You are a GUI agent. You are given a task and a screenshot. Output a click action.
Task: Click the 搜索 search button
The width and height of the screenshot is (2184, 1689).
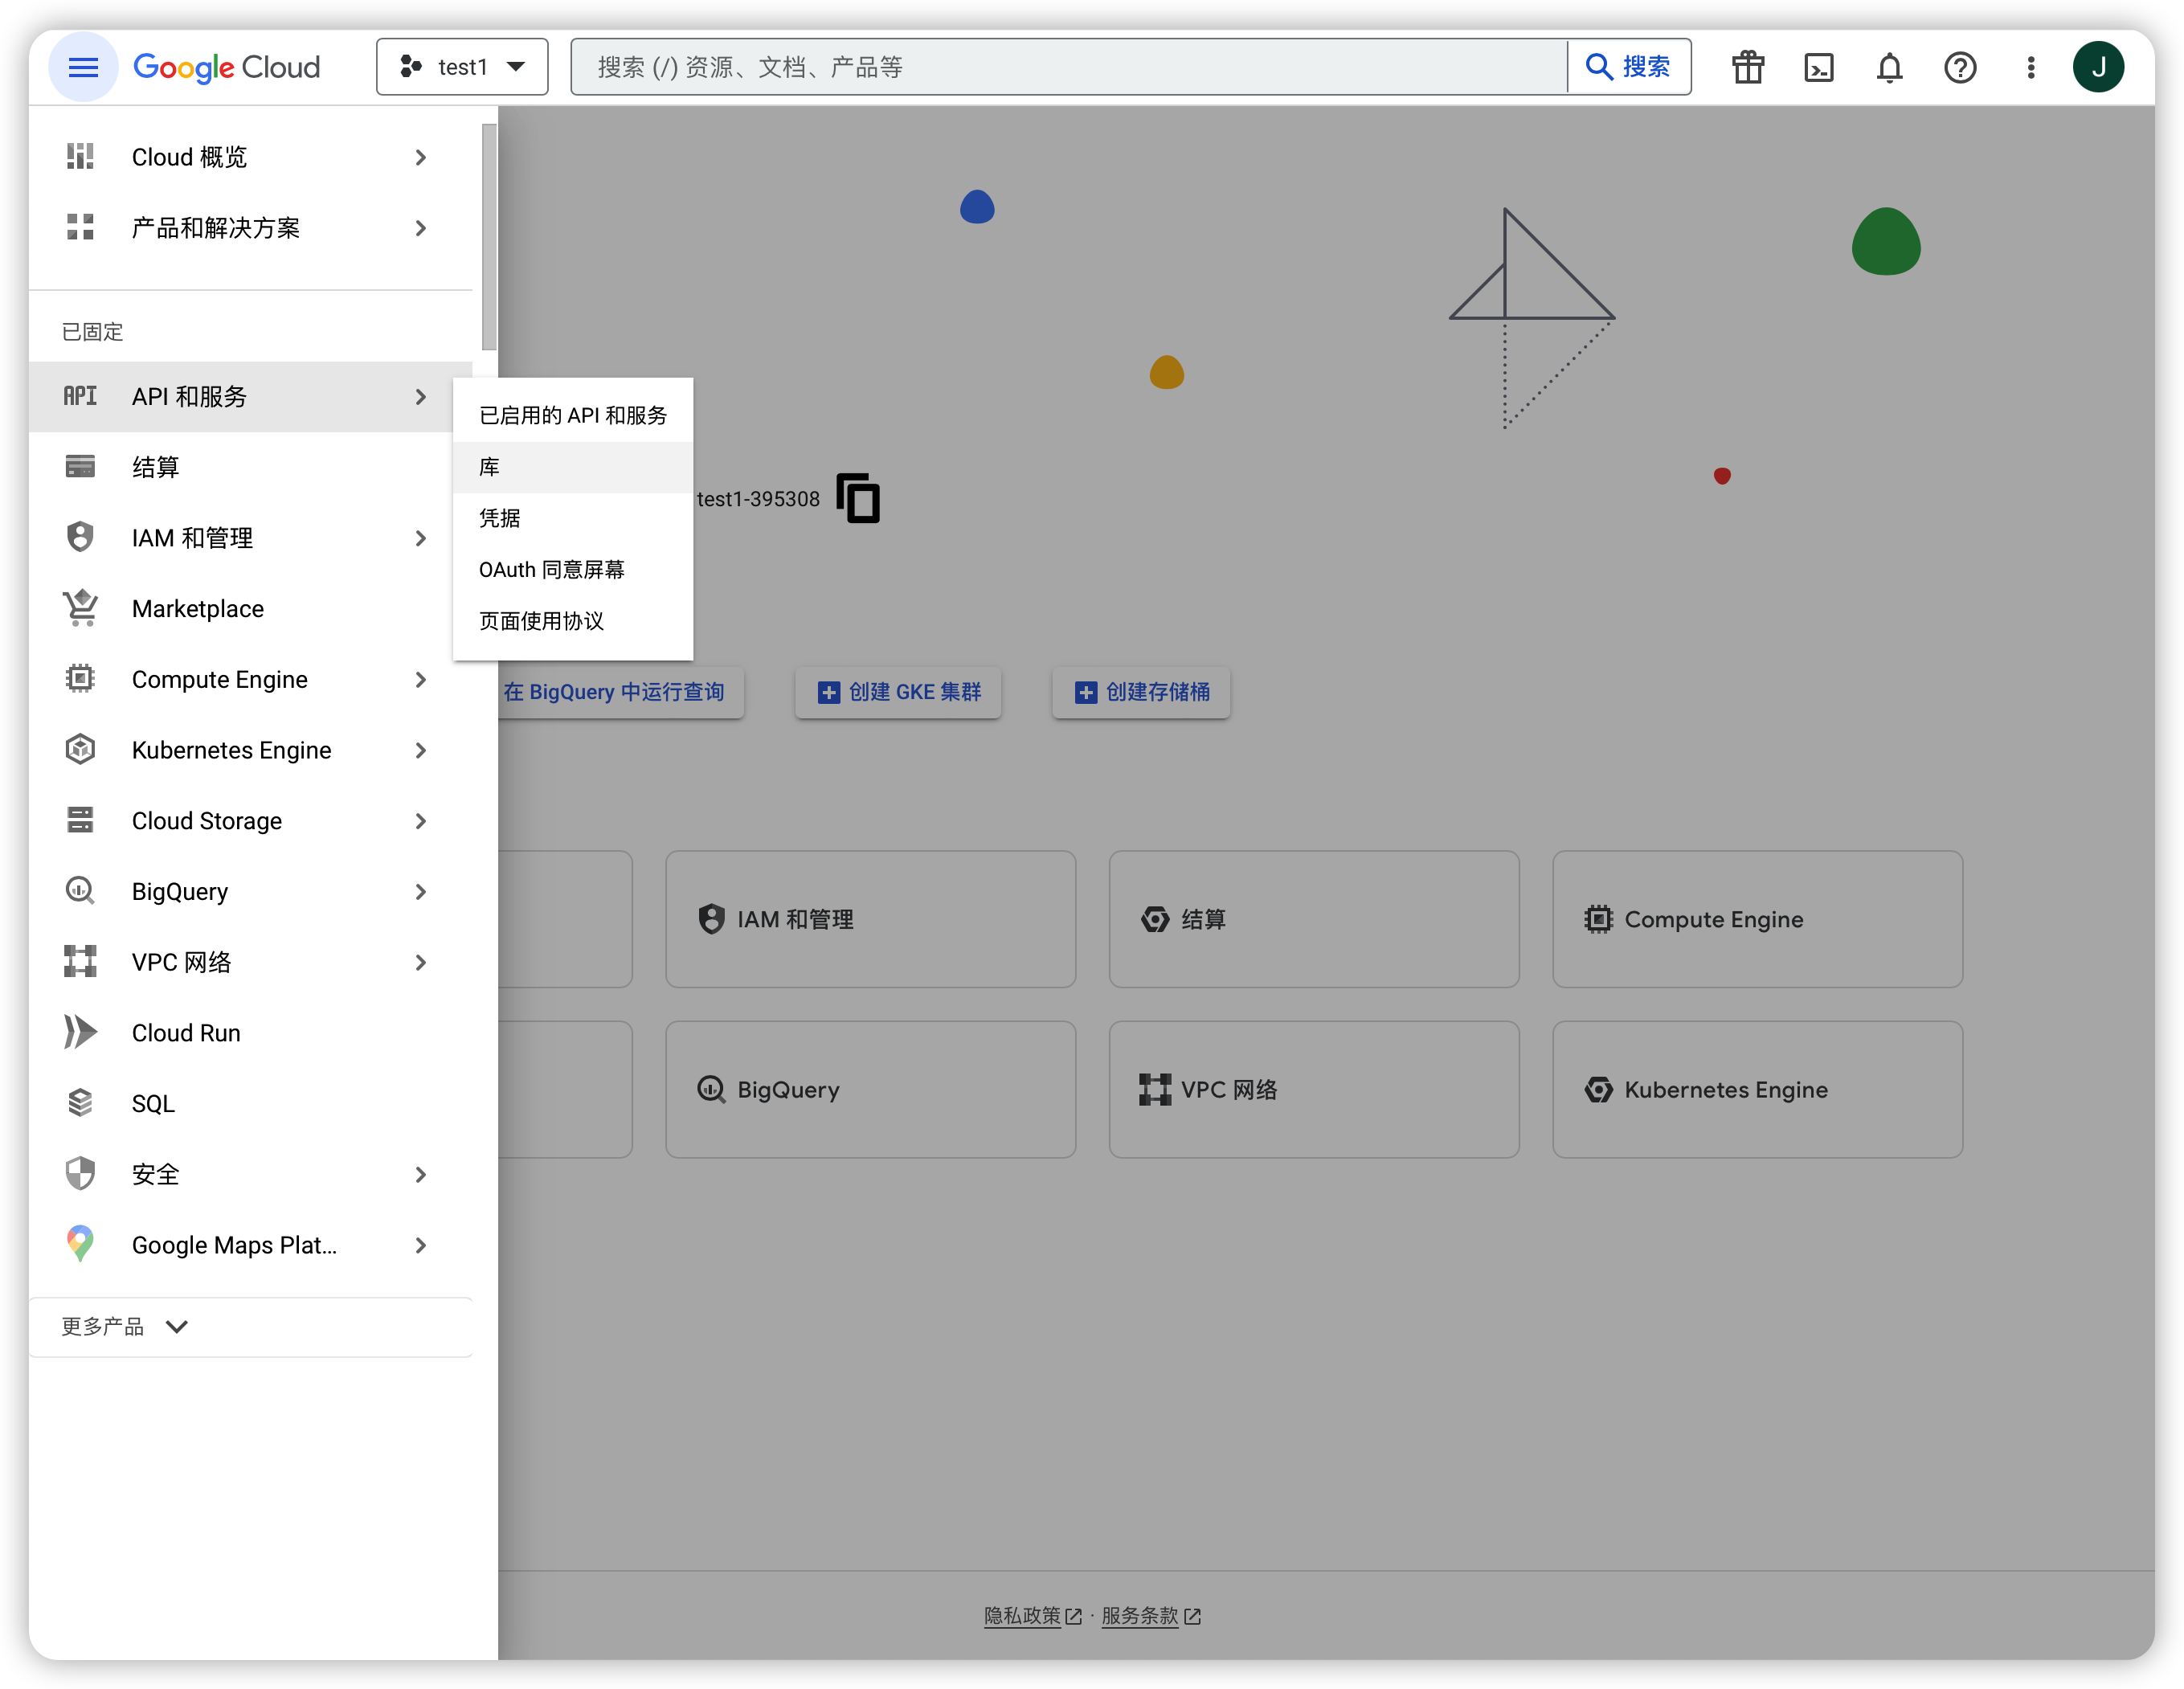[x=1629, y=67]
